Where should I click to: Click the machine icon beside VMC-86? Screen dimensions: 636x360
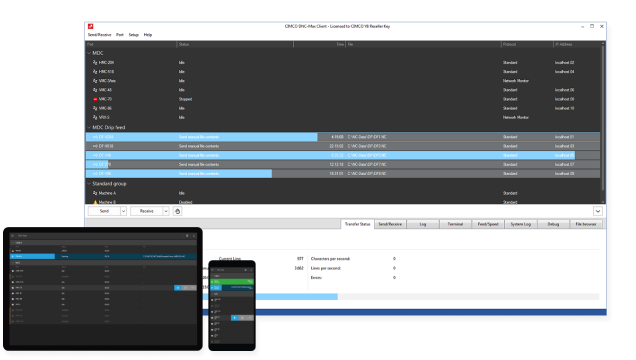(x=95, y=108)
